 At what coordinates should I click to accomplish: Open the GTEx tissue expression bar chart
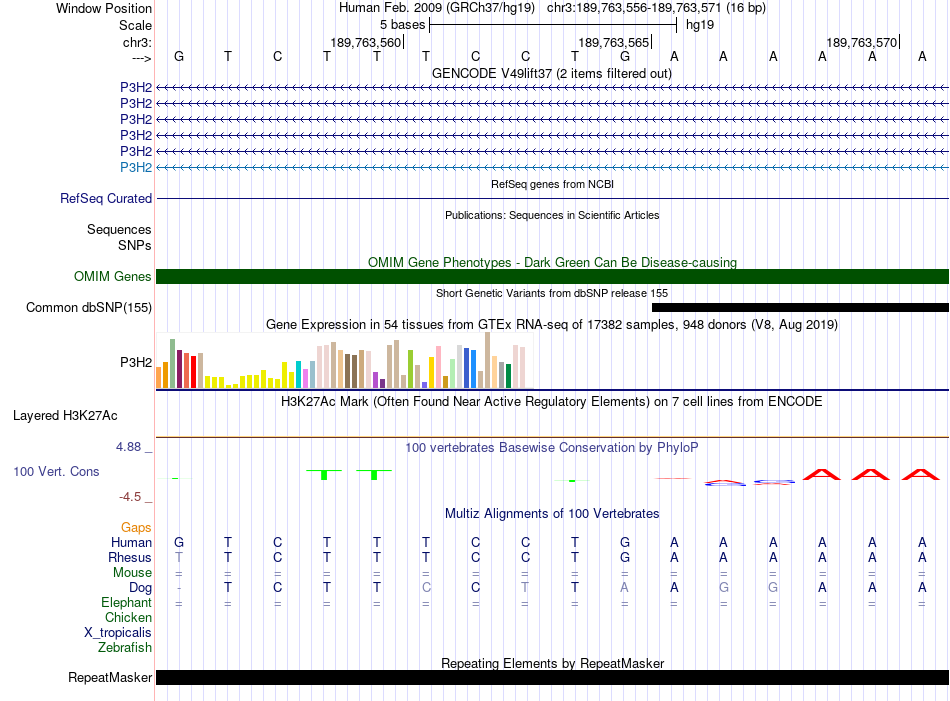click(345, 360)
